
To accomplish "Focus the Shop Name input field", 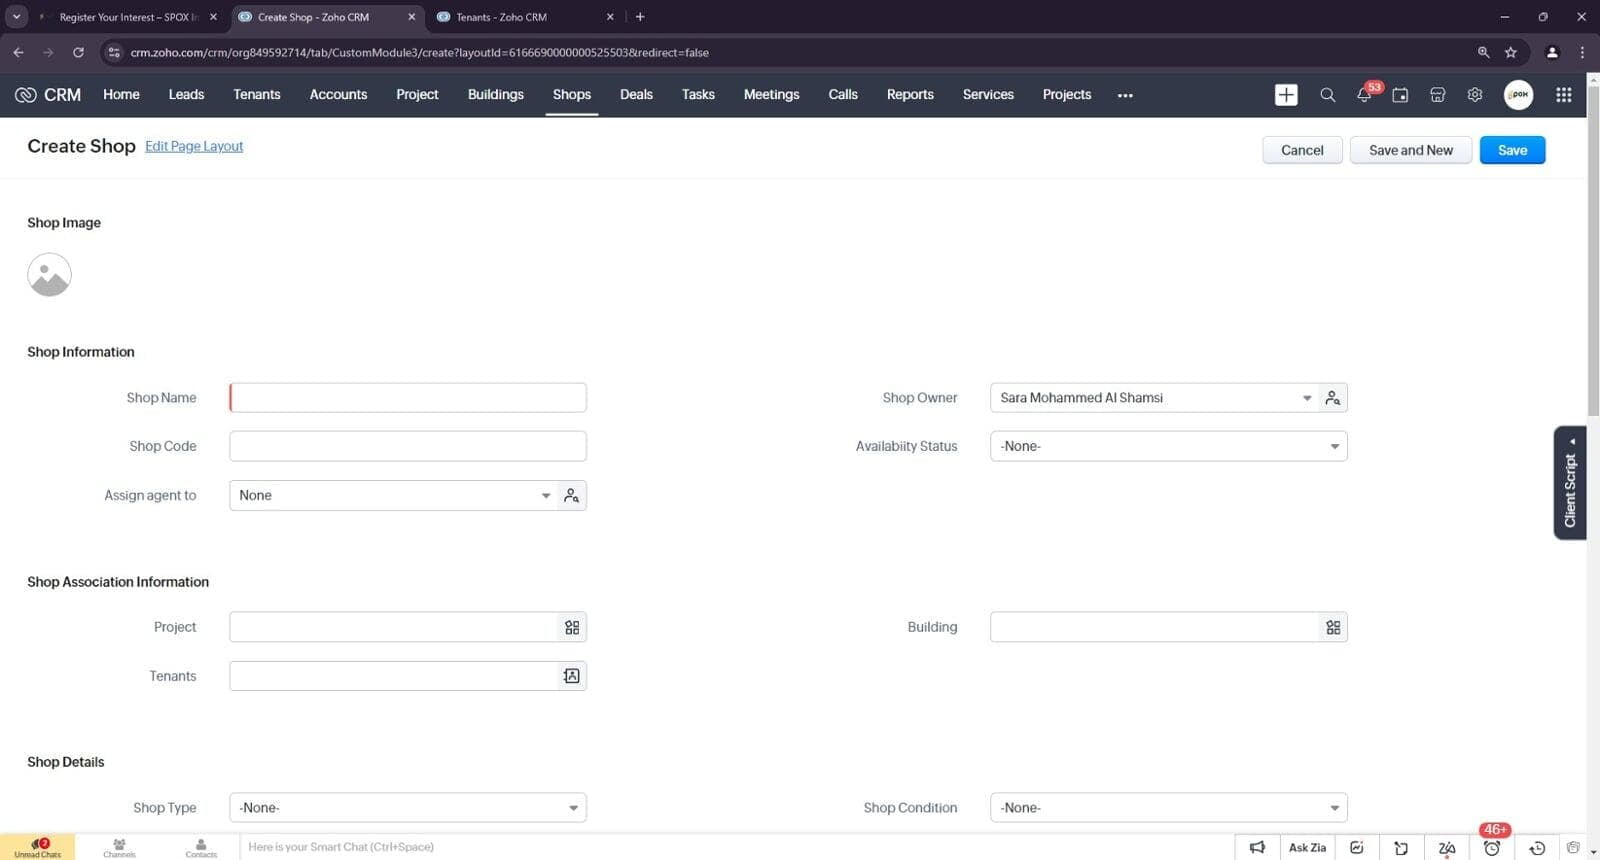I will coord(408,398).
